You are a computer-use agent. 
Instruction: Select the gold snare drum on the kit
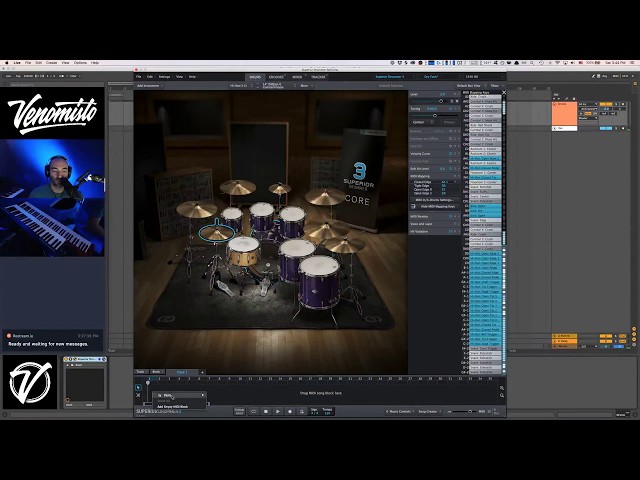click(243, 251)
